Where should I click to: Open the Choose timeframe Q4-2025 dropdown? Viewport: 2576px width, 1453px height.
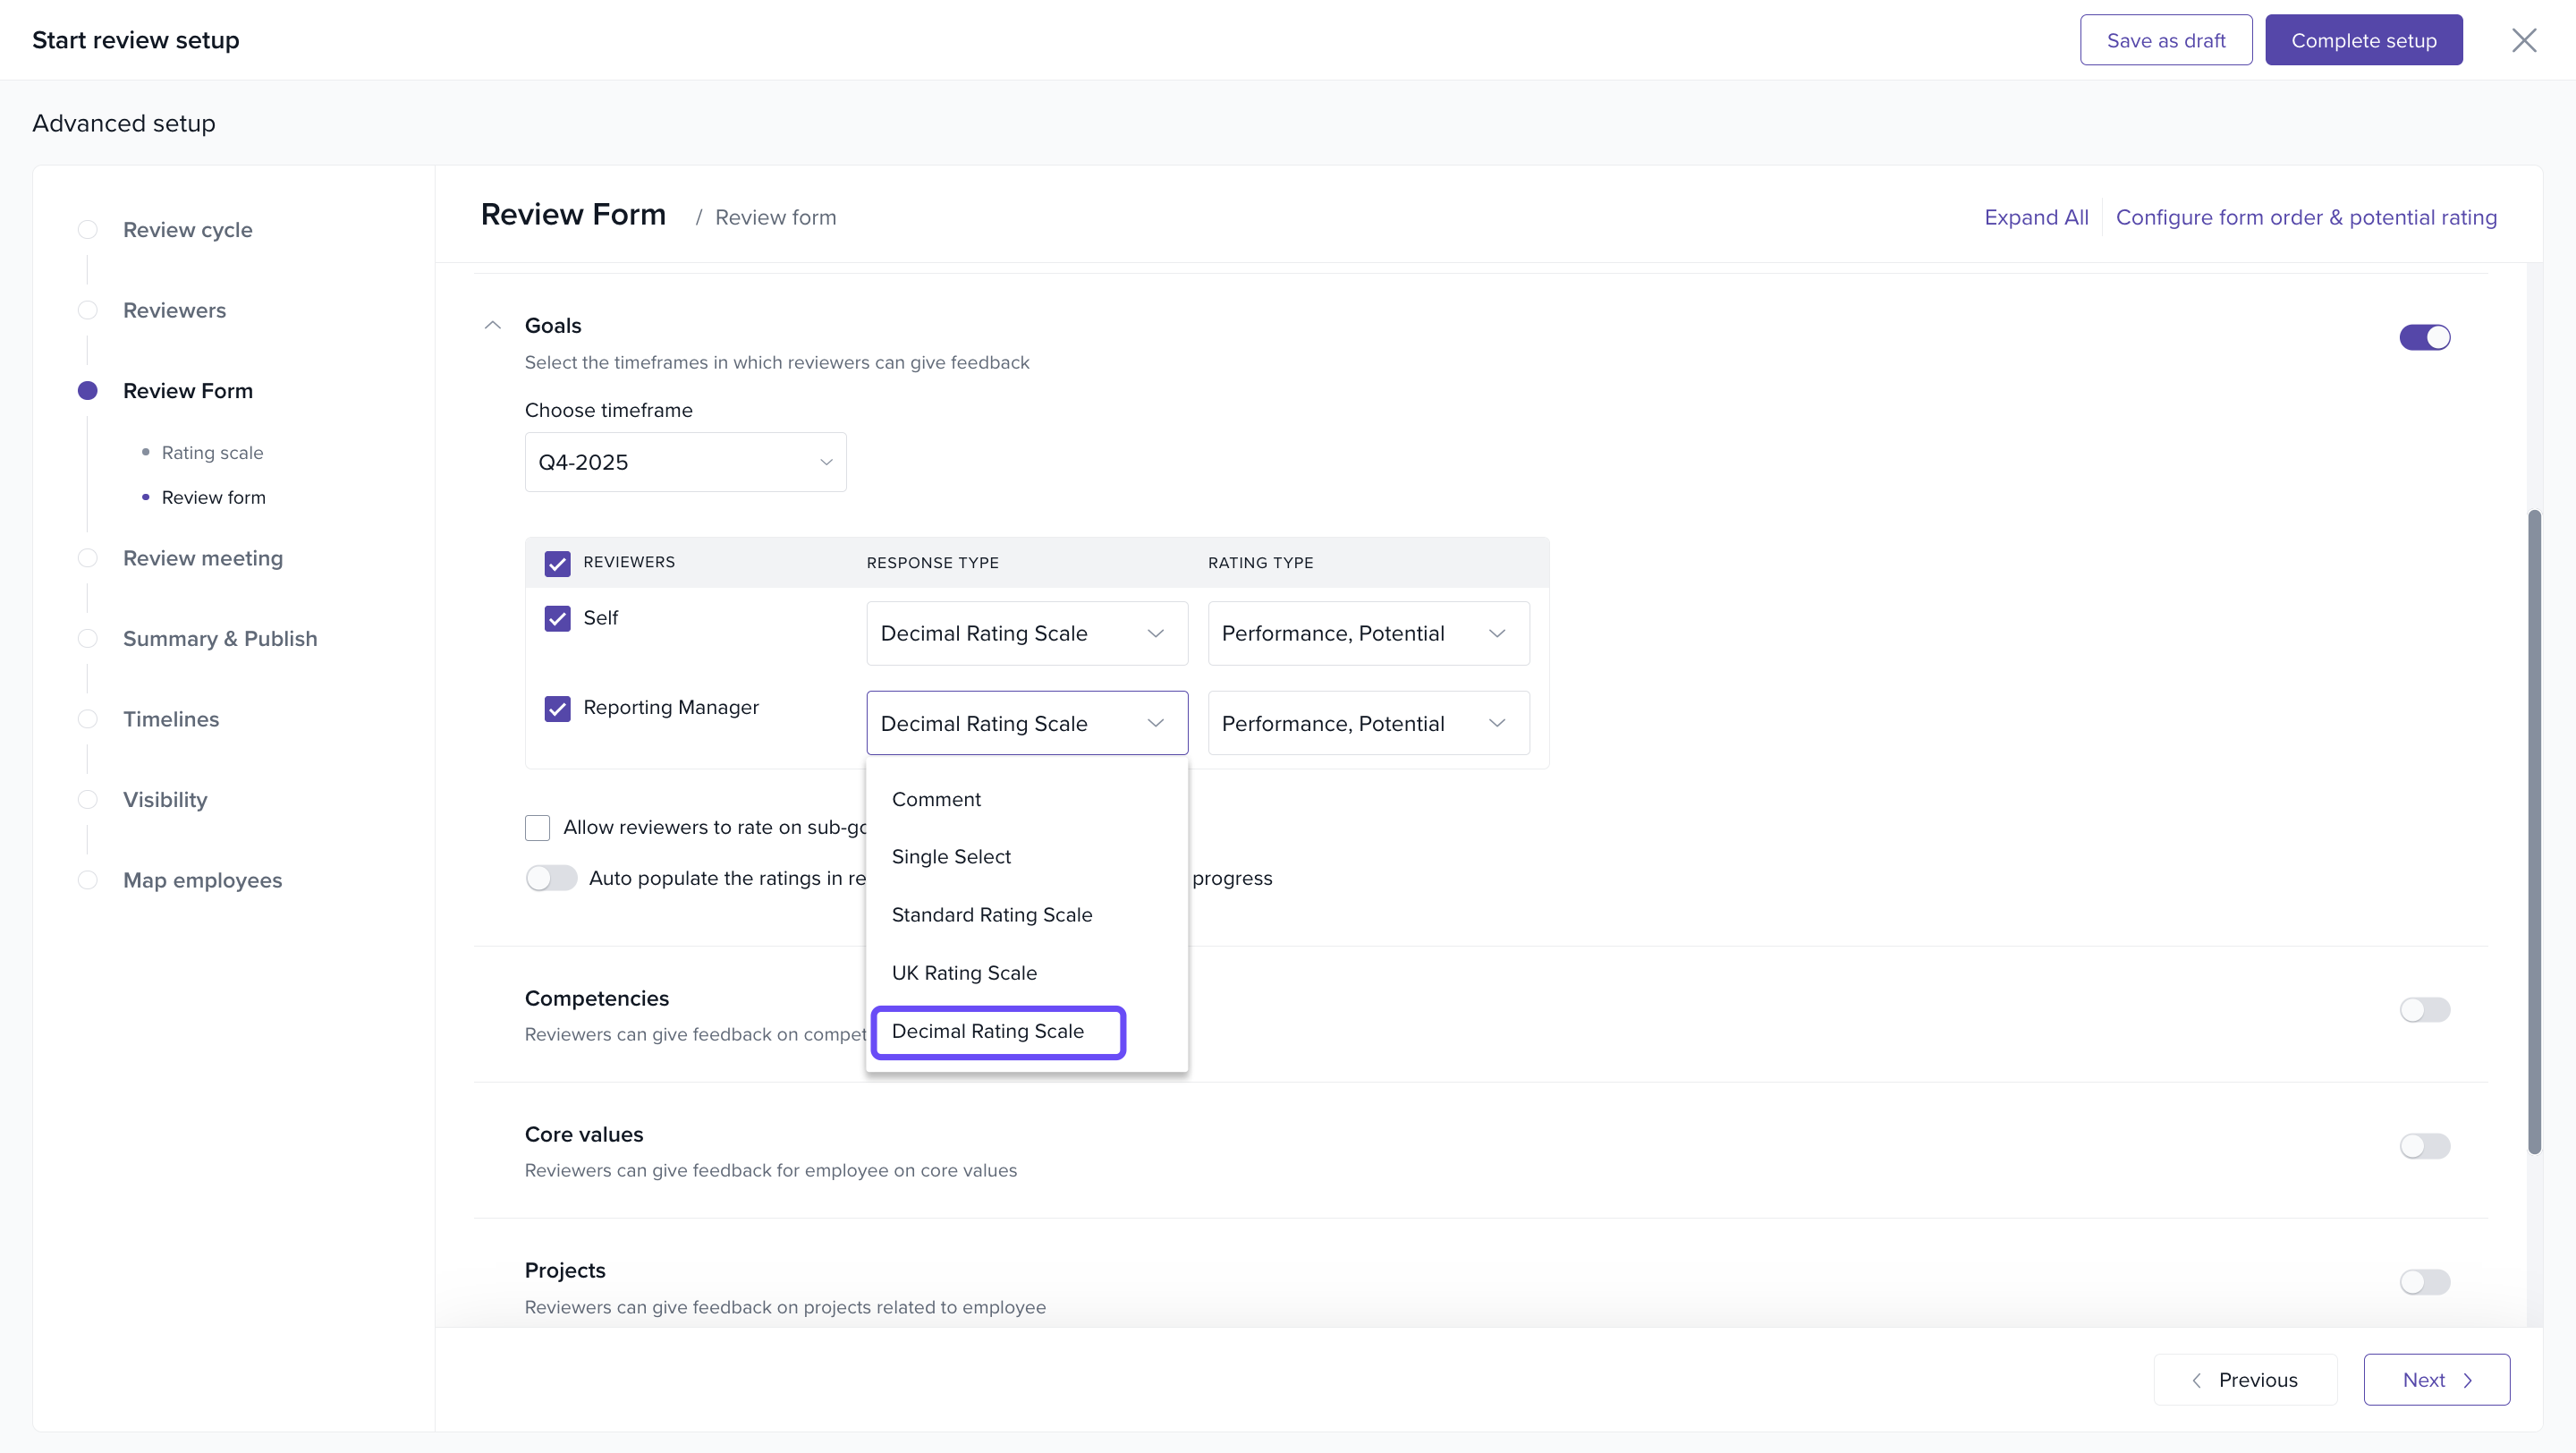(685, 462)
